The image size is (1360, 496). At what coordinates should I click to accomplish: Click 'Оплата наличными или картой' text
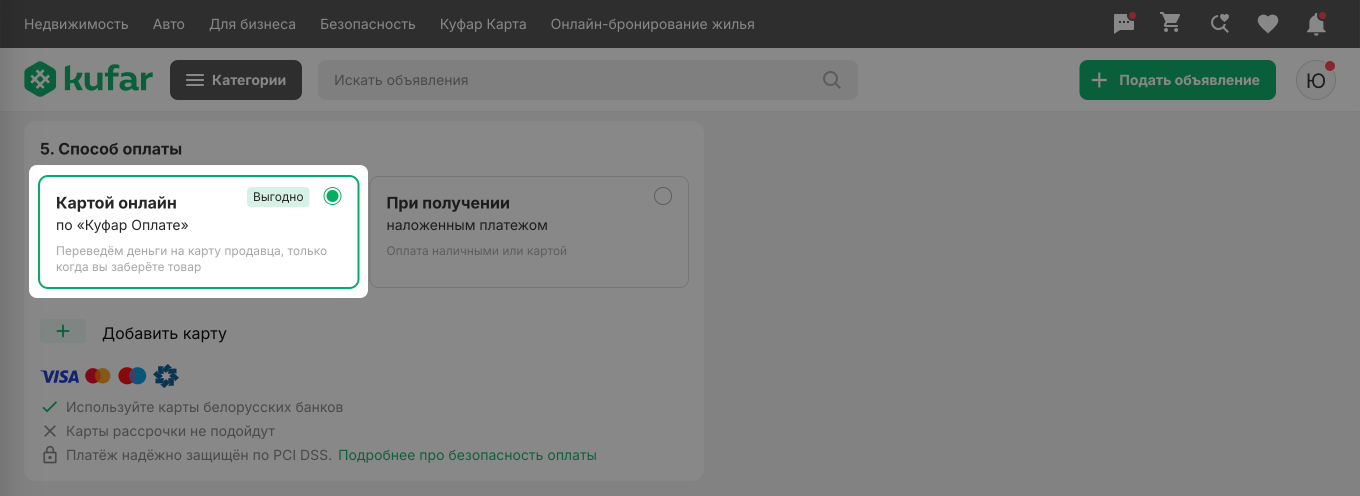[477, 250]
